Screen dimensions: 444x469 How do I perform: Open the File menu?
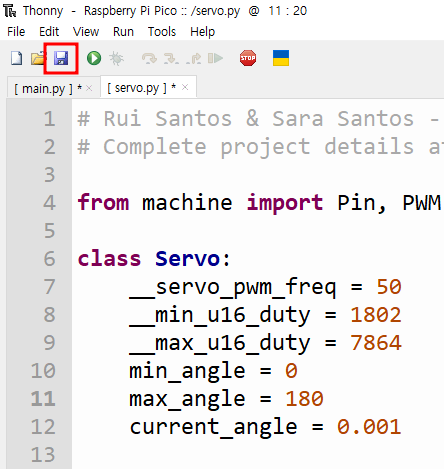tap(16, 32)
